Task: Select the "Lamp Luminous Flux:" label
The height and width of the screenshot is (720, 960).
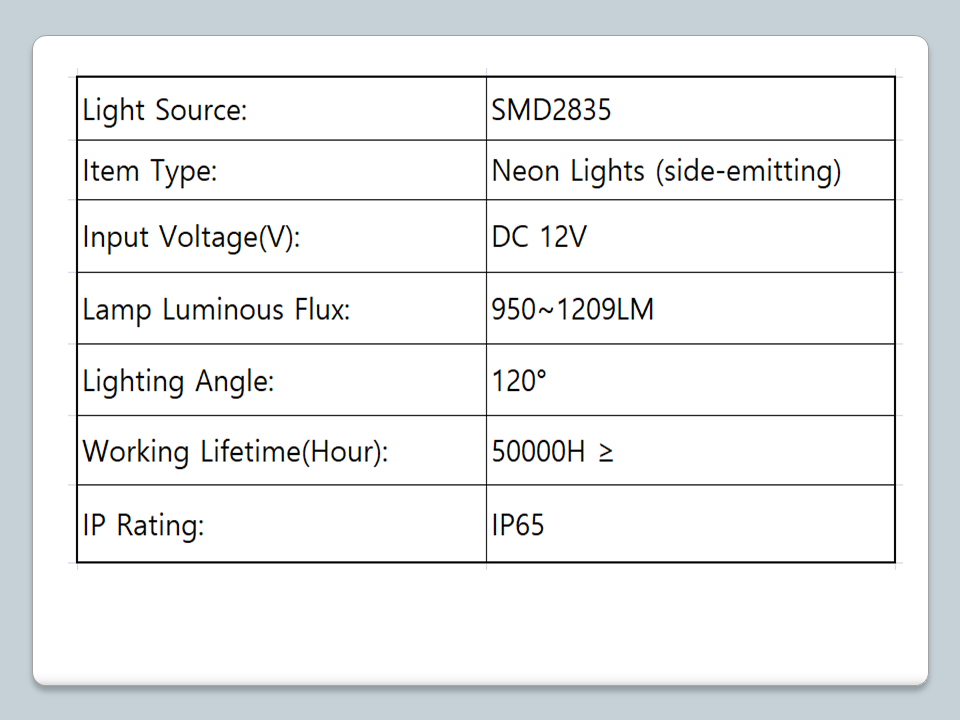Action: [216, 310]
